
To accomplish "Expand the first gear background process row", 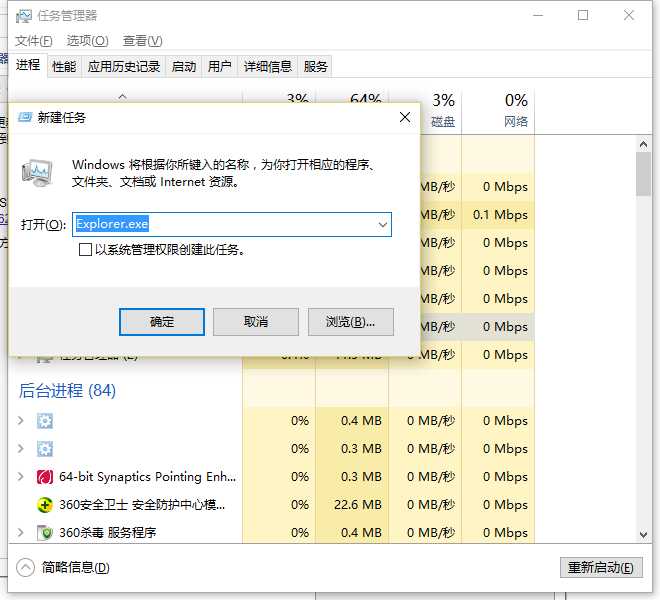I will tap(21, 421).
